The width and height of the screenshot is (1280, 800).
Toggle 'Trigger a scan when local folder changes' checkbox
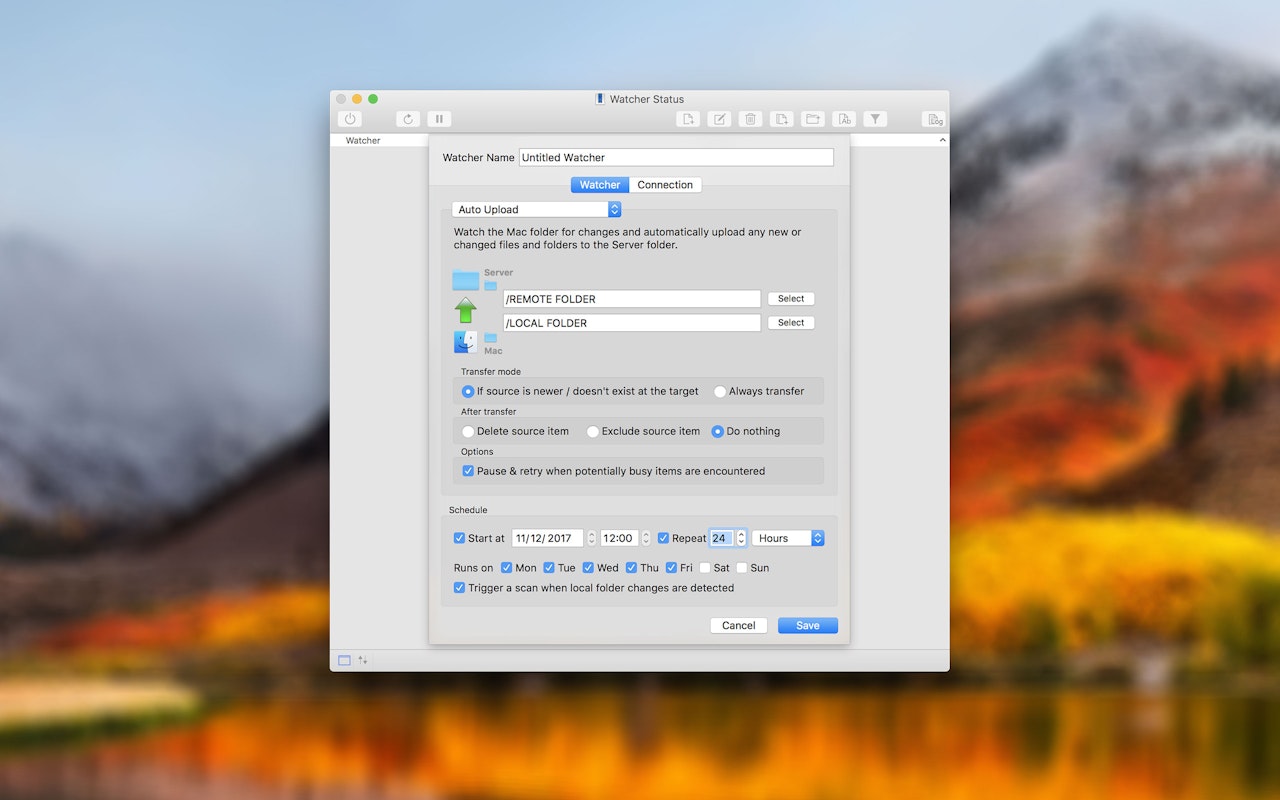click(460, 588)
